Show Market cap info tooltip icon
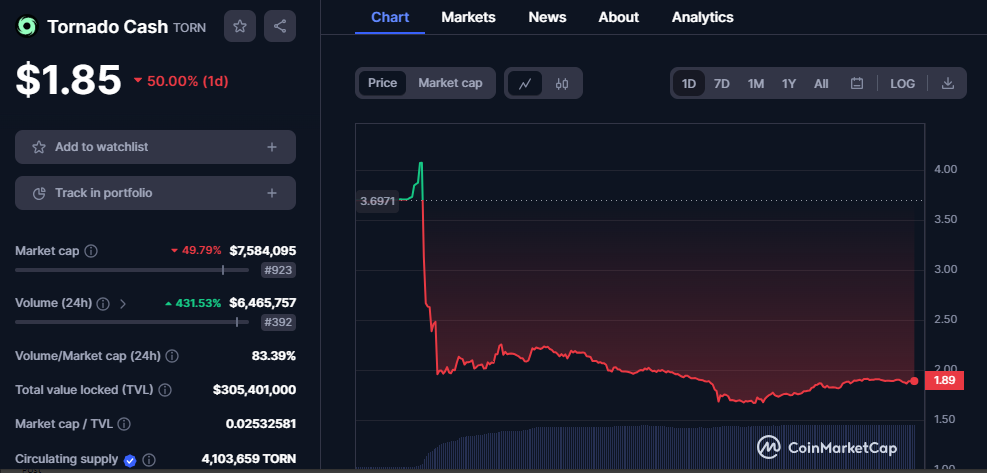The width and height of the screenshot is (987, 473). click(91, 251)
